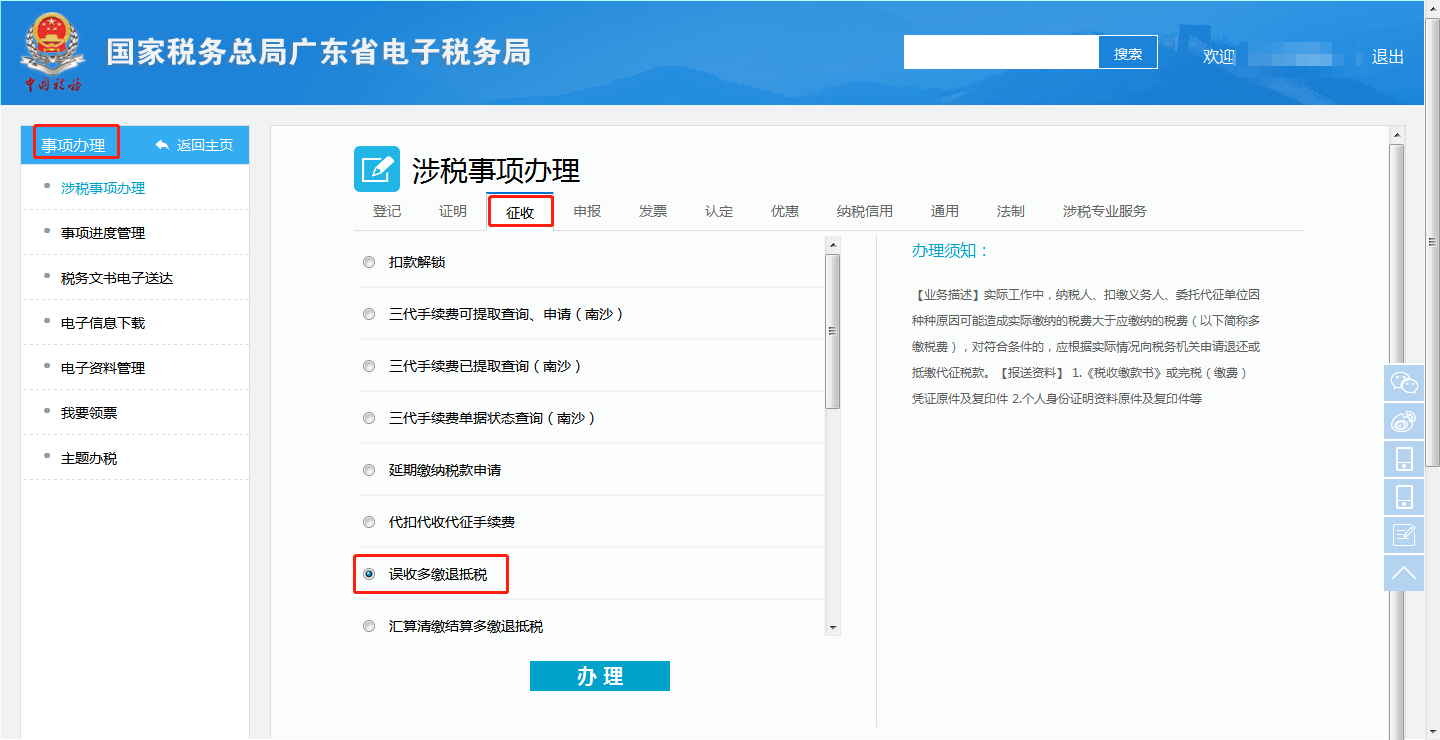Click the item list scroll-up arrow

832,244
